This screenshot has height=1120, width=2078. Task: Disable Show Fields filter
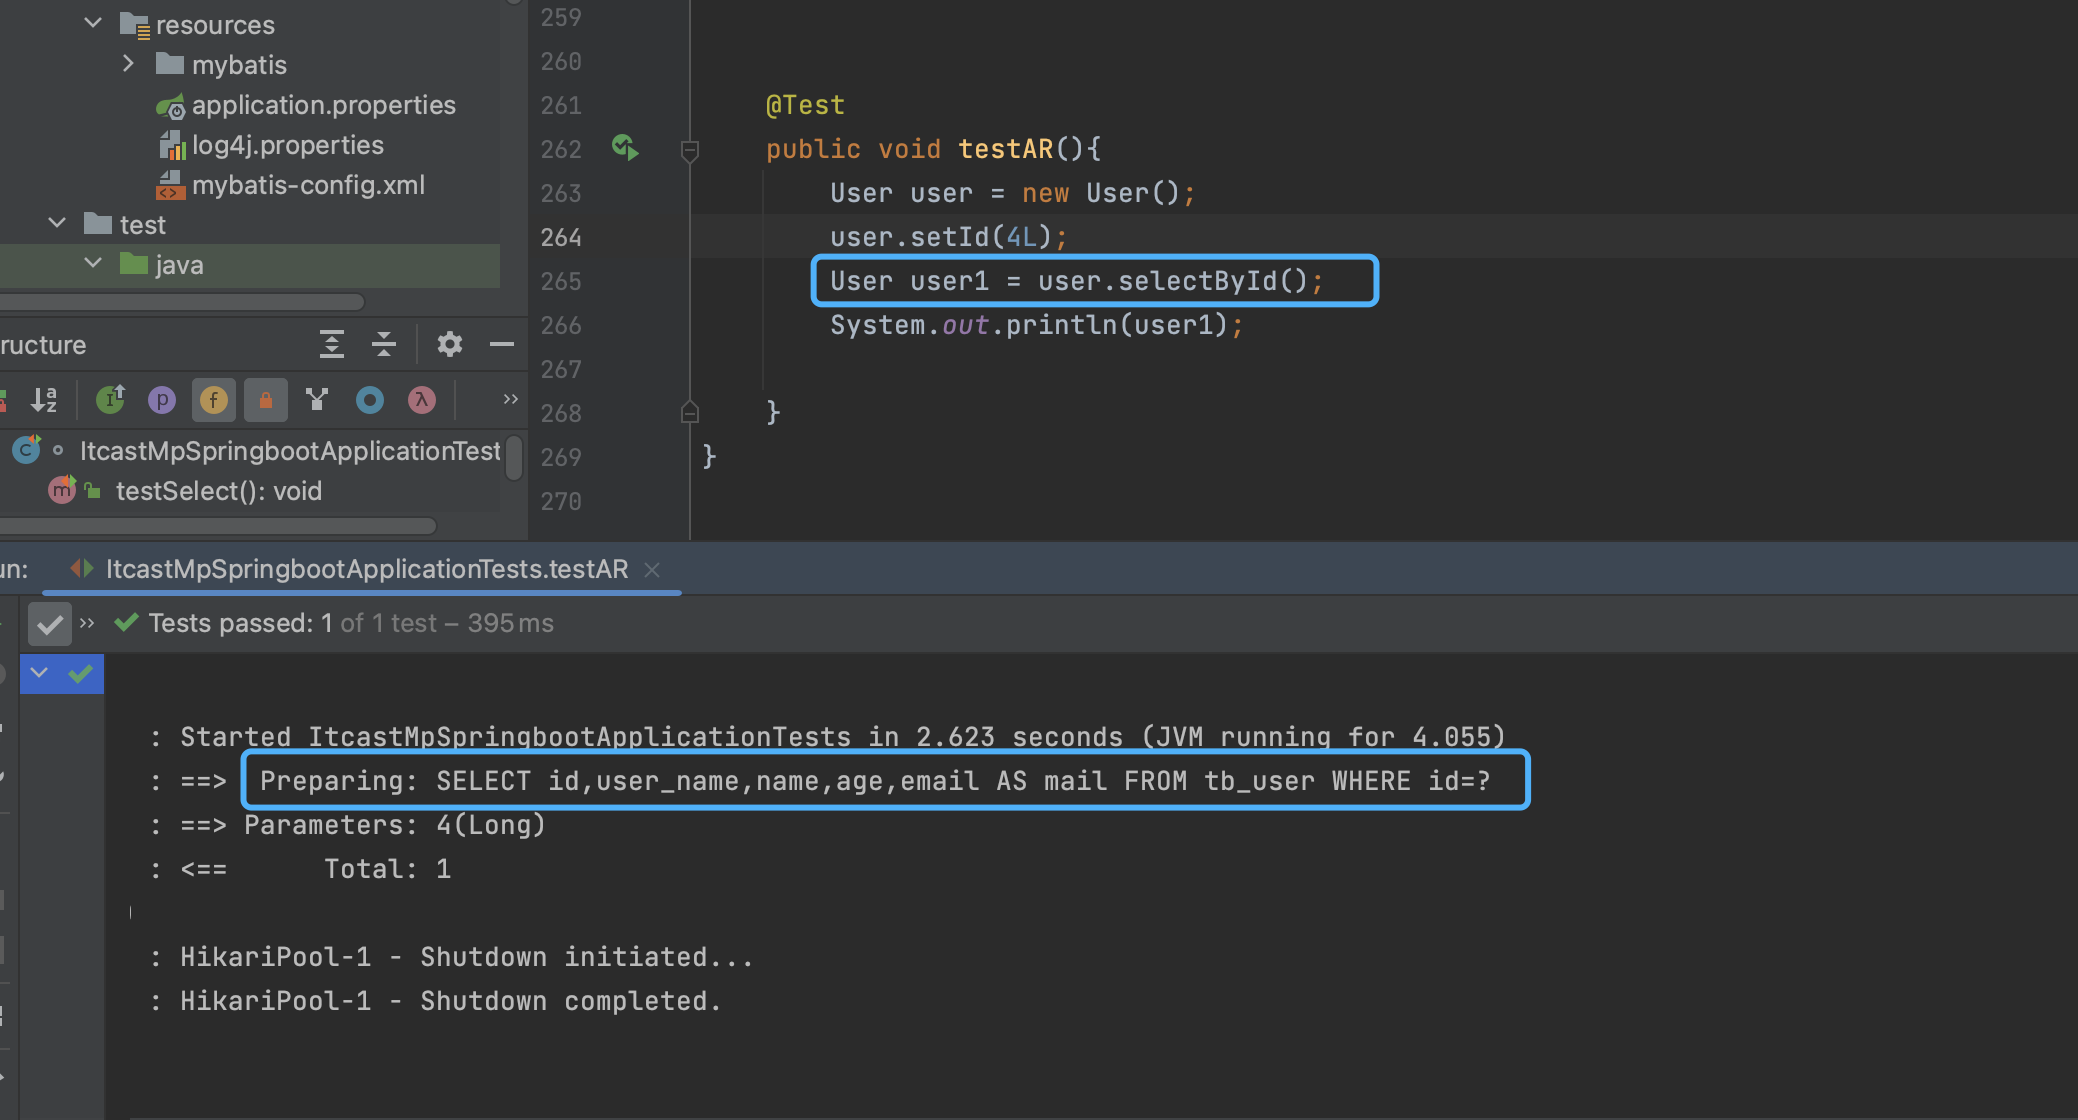point(214,400)
